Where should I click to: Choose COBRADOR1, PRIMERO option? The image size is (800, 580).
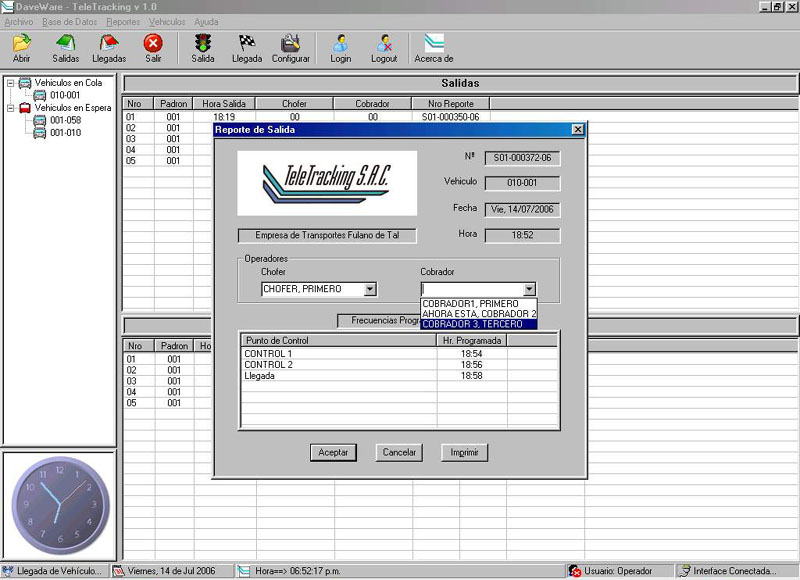click(x=470, y=303)
